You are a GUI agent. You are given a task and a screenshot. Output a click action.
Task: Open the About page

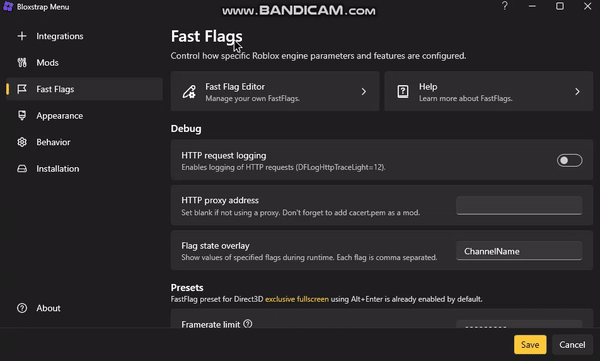click(84, 308)
